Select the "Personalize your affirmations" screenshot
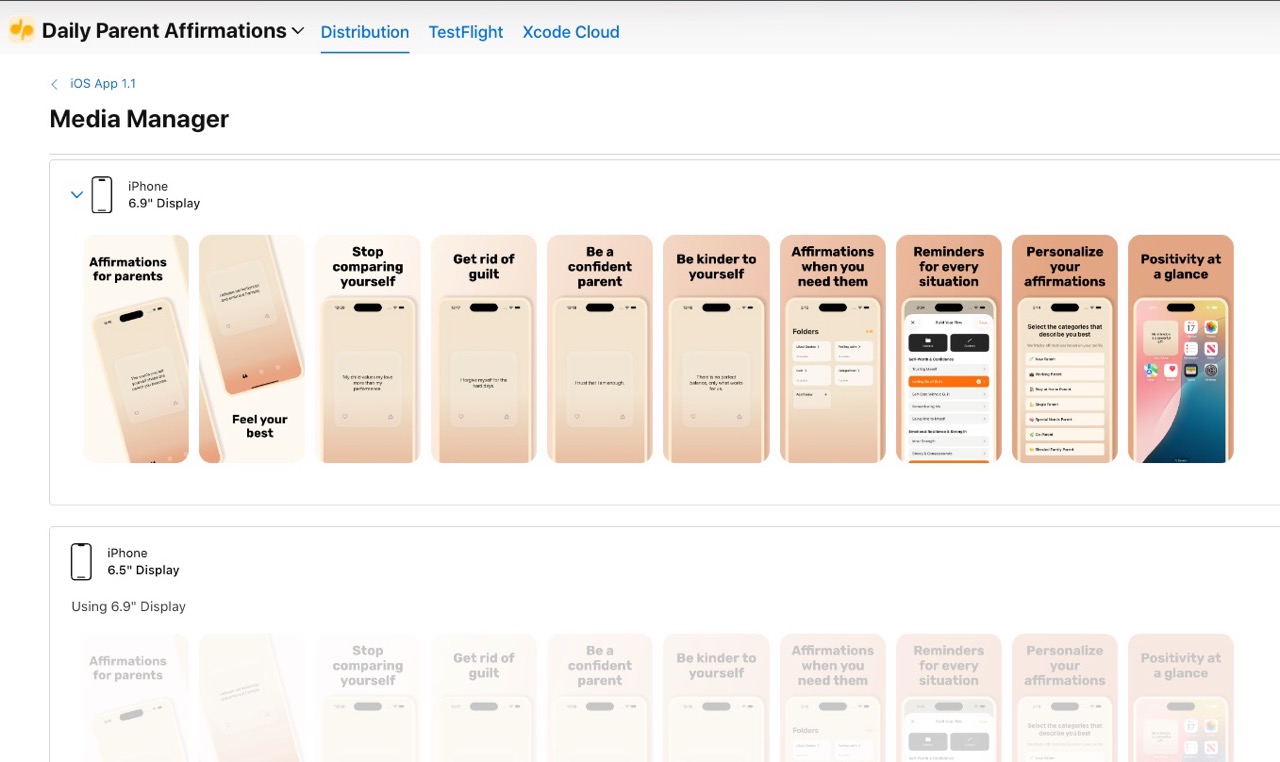This screenshot has height=762, width=1280. click(1064, 349)
